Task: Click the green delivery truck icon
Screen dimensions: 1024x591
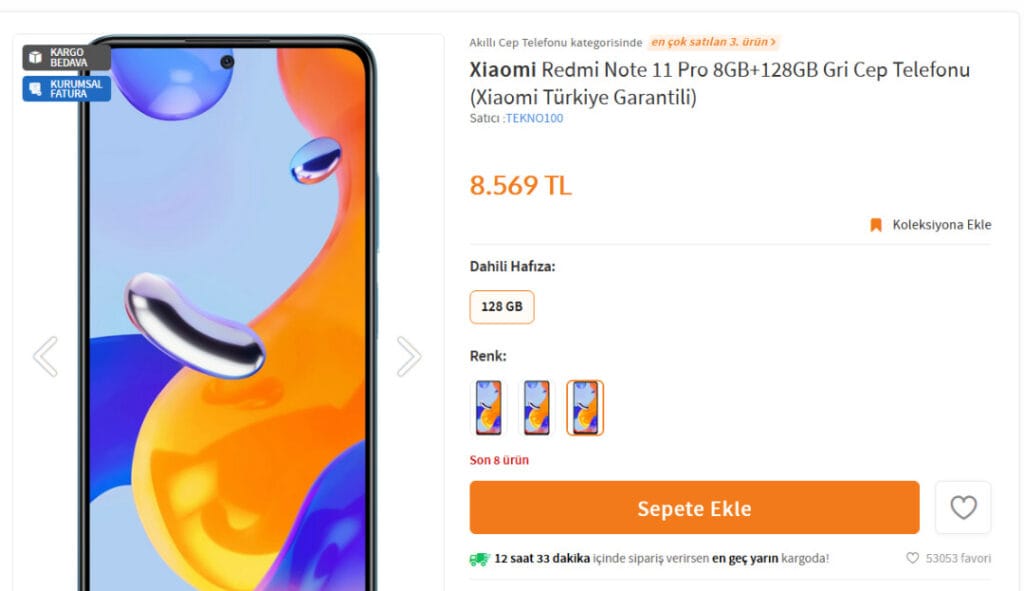Action: (479, 559)
